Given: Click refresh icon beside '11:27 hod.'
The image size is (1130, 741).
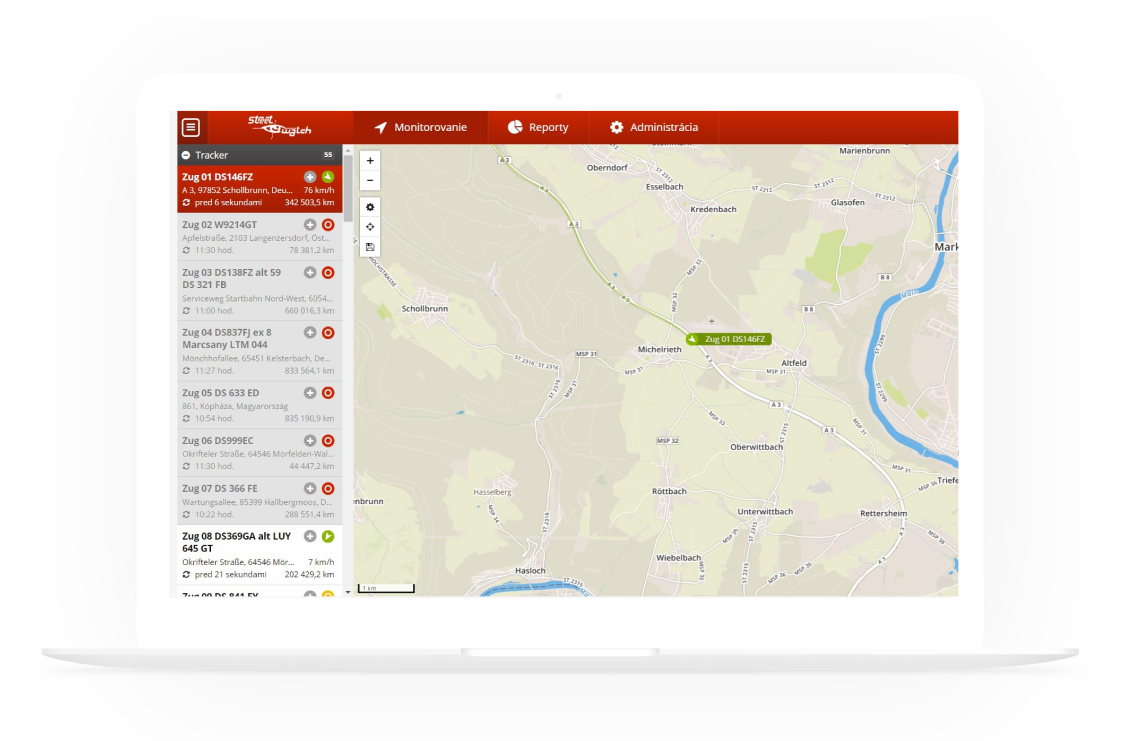Looking at the screenshot, I should pyautogui.click(x=187, y=370).
